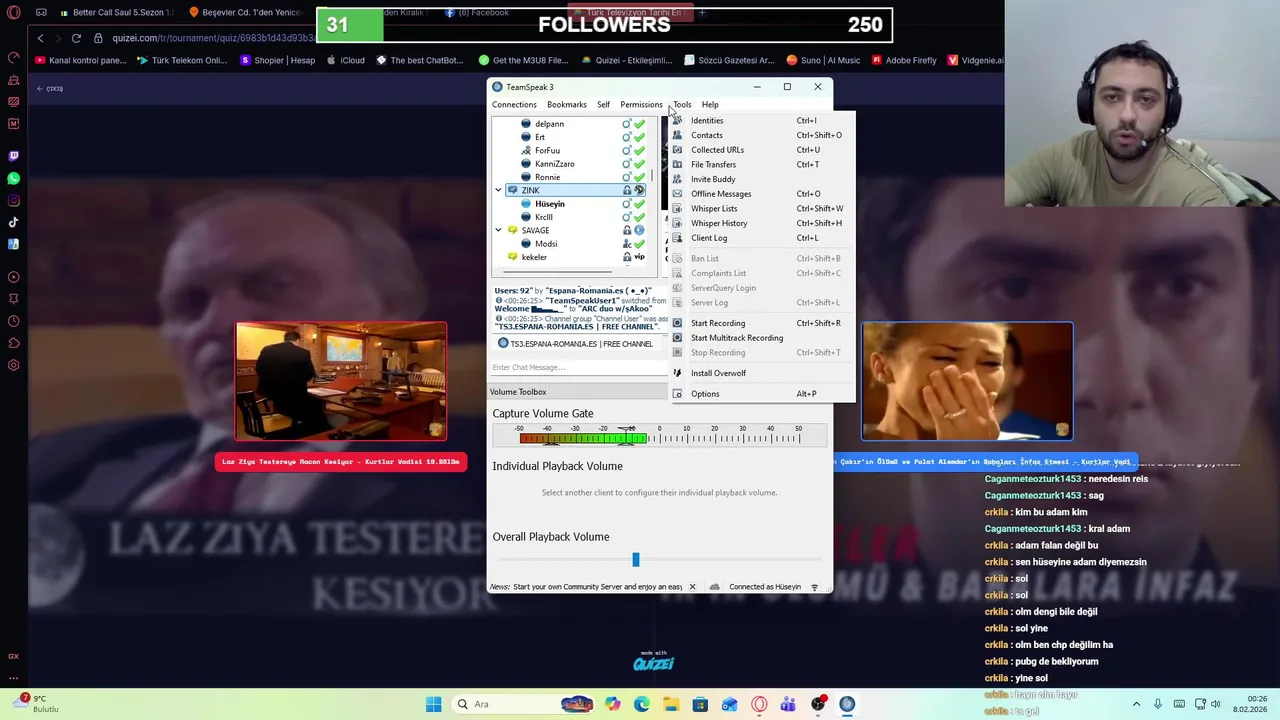Viewport: 1280px width, 720px height.
Task: Collapse the ZINK channel
Action: click(498, 190)
